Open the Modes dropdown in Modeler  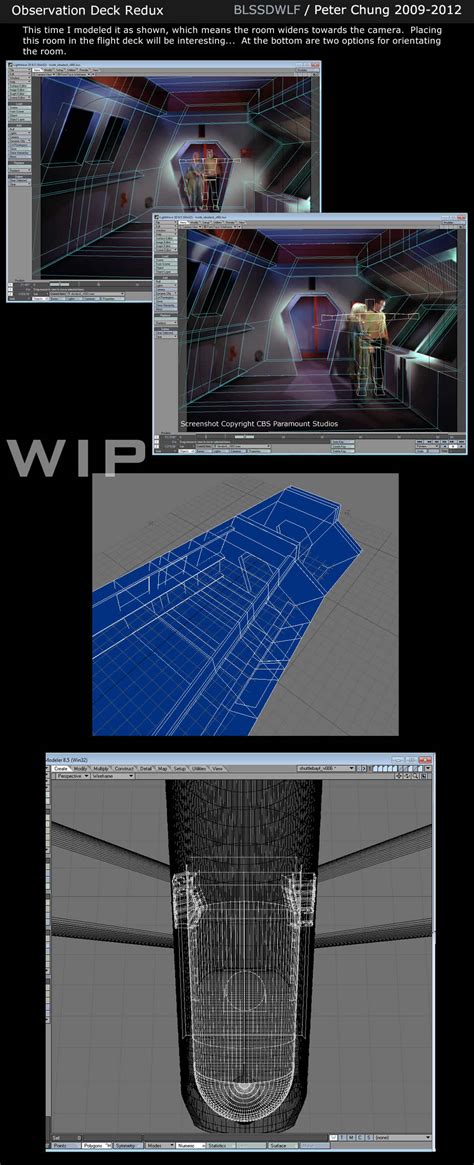tap(159, 1145)
